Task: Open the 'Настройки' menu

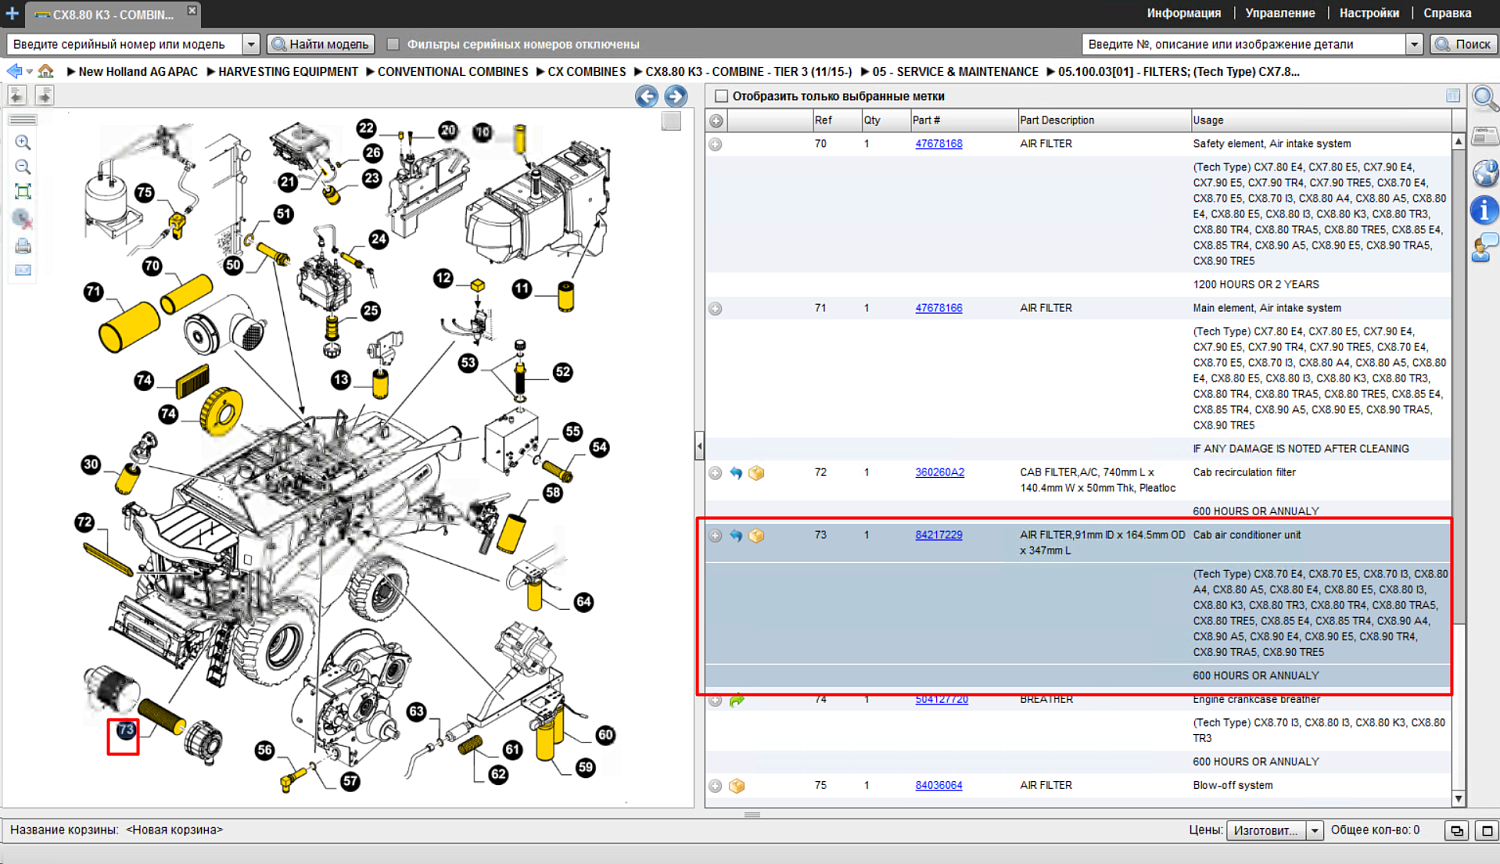Action: pyautogui.click(x=1369, y=13)
